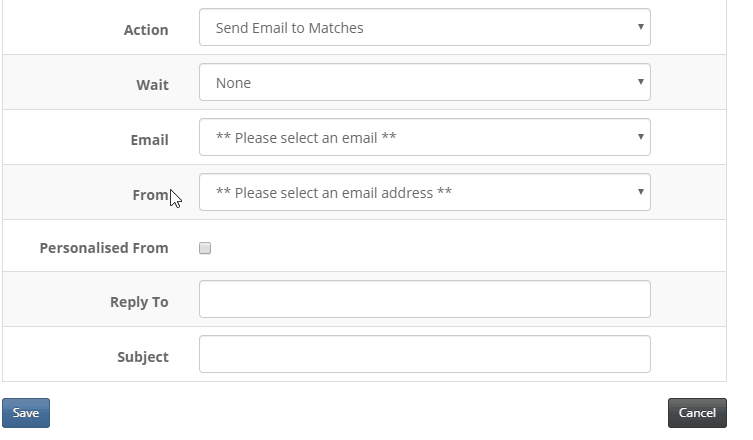The image size is (753, 440).
Task: Click the arrow icon on the Wait dropdown
Action: click(641, 82)
